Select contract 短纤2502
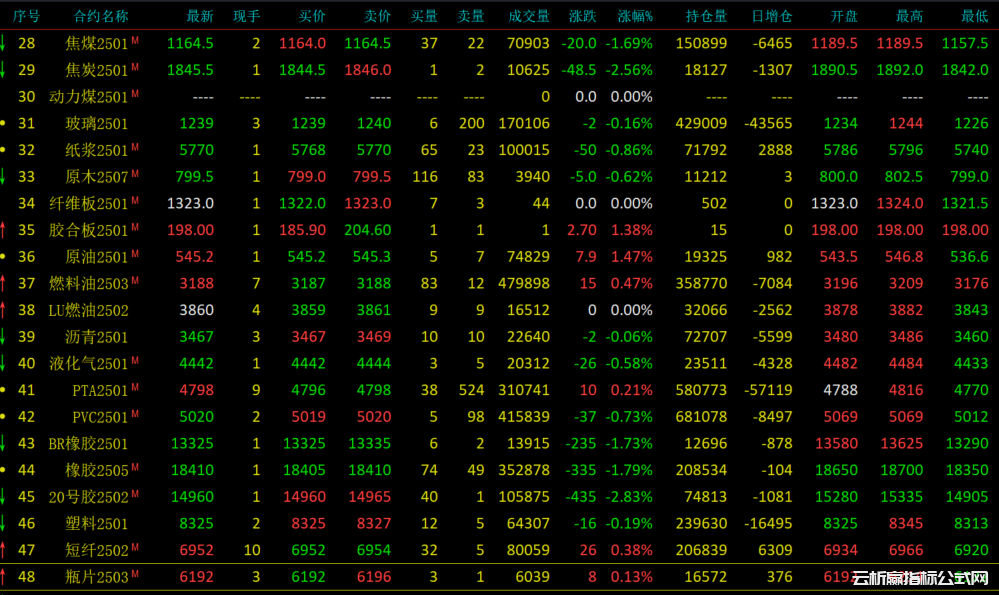999x595 pixels. [96, 550]
